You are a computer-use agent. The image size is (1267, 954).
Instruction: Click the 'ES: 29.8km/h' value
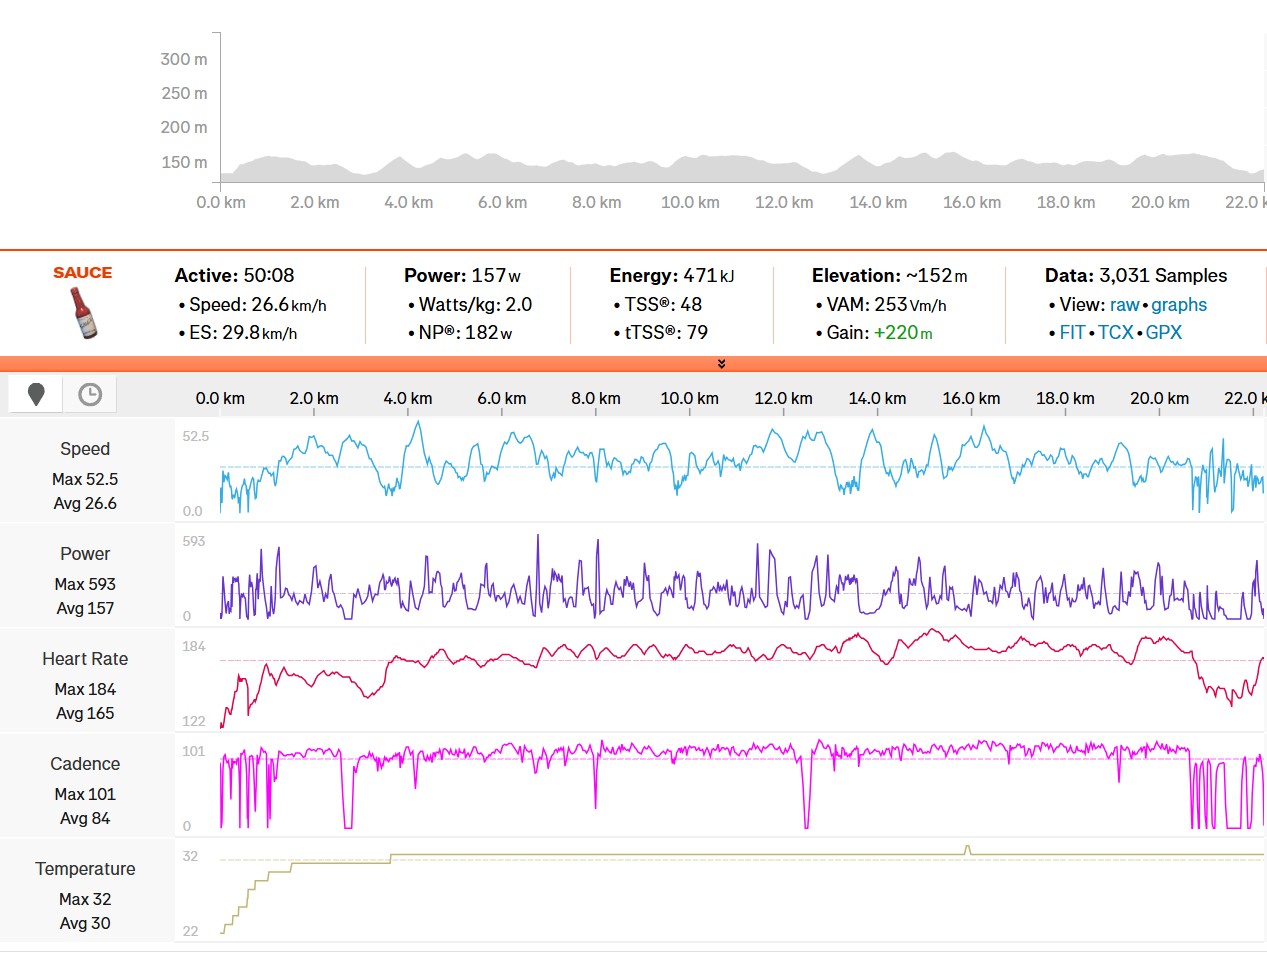243,333
